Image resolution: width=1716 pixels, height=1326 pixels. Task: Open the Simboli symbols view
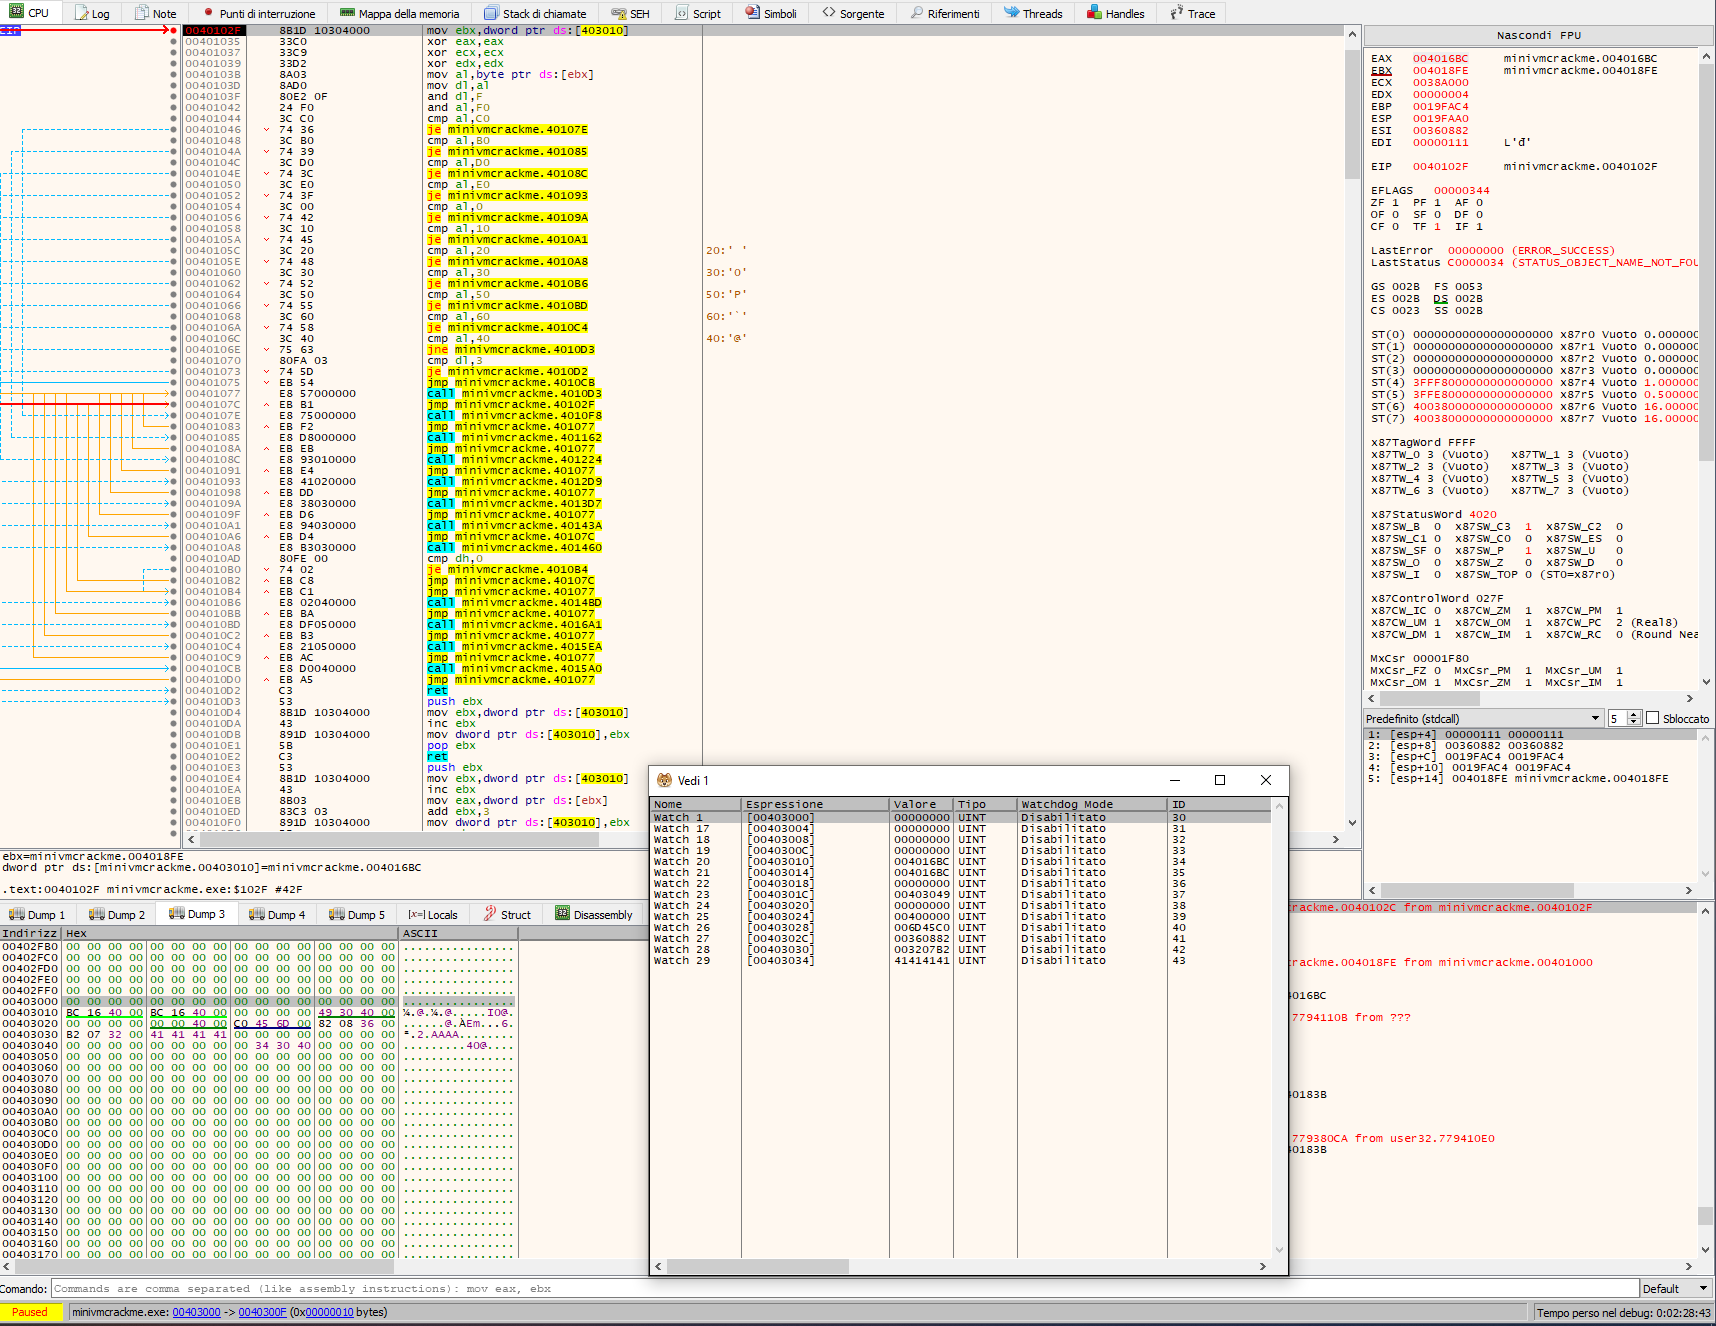coord(771,13)
